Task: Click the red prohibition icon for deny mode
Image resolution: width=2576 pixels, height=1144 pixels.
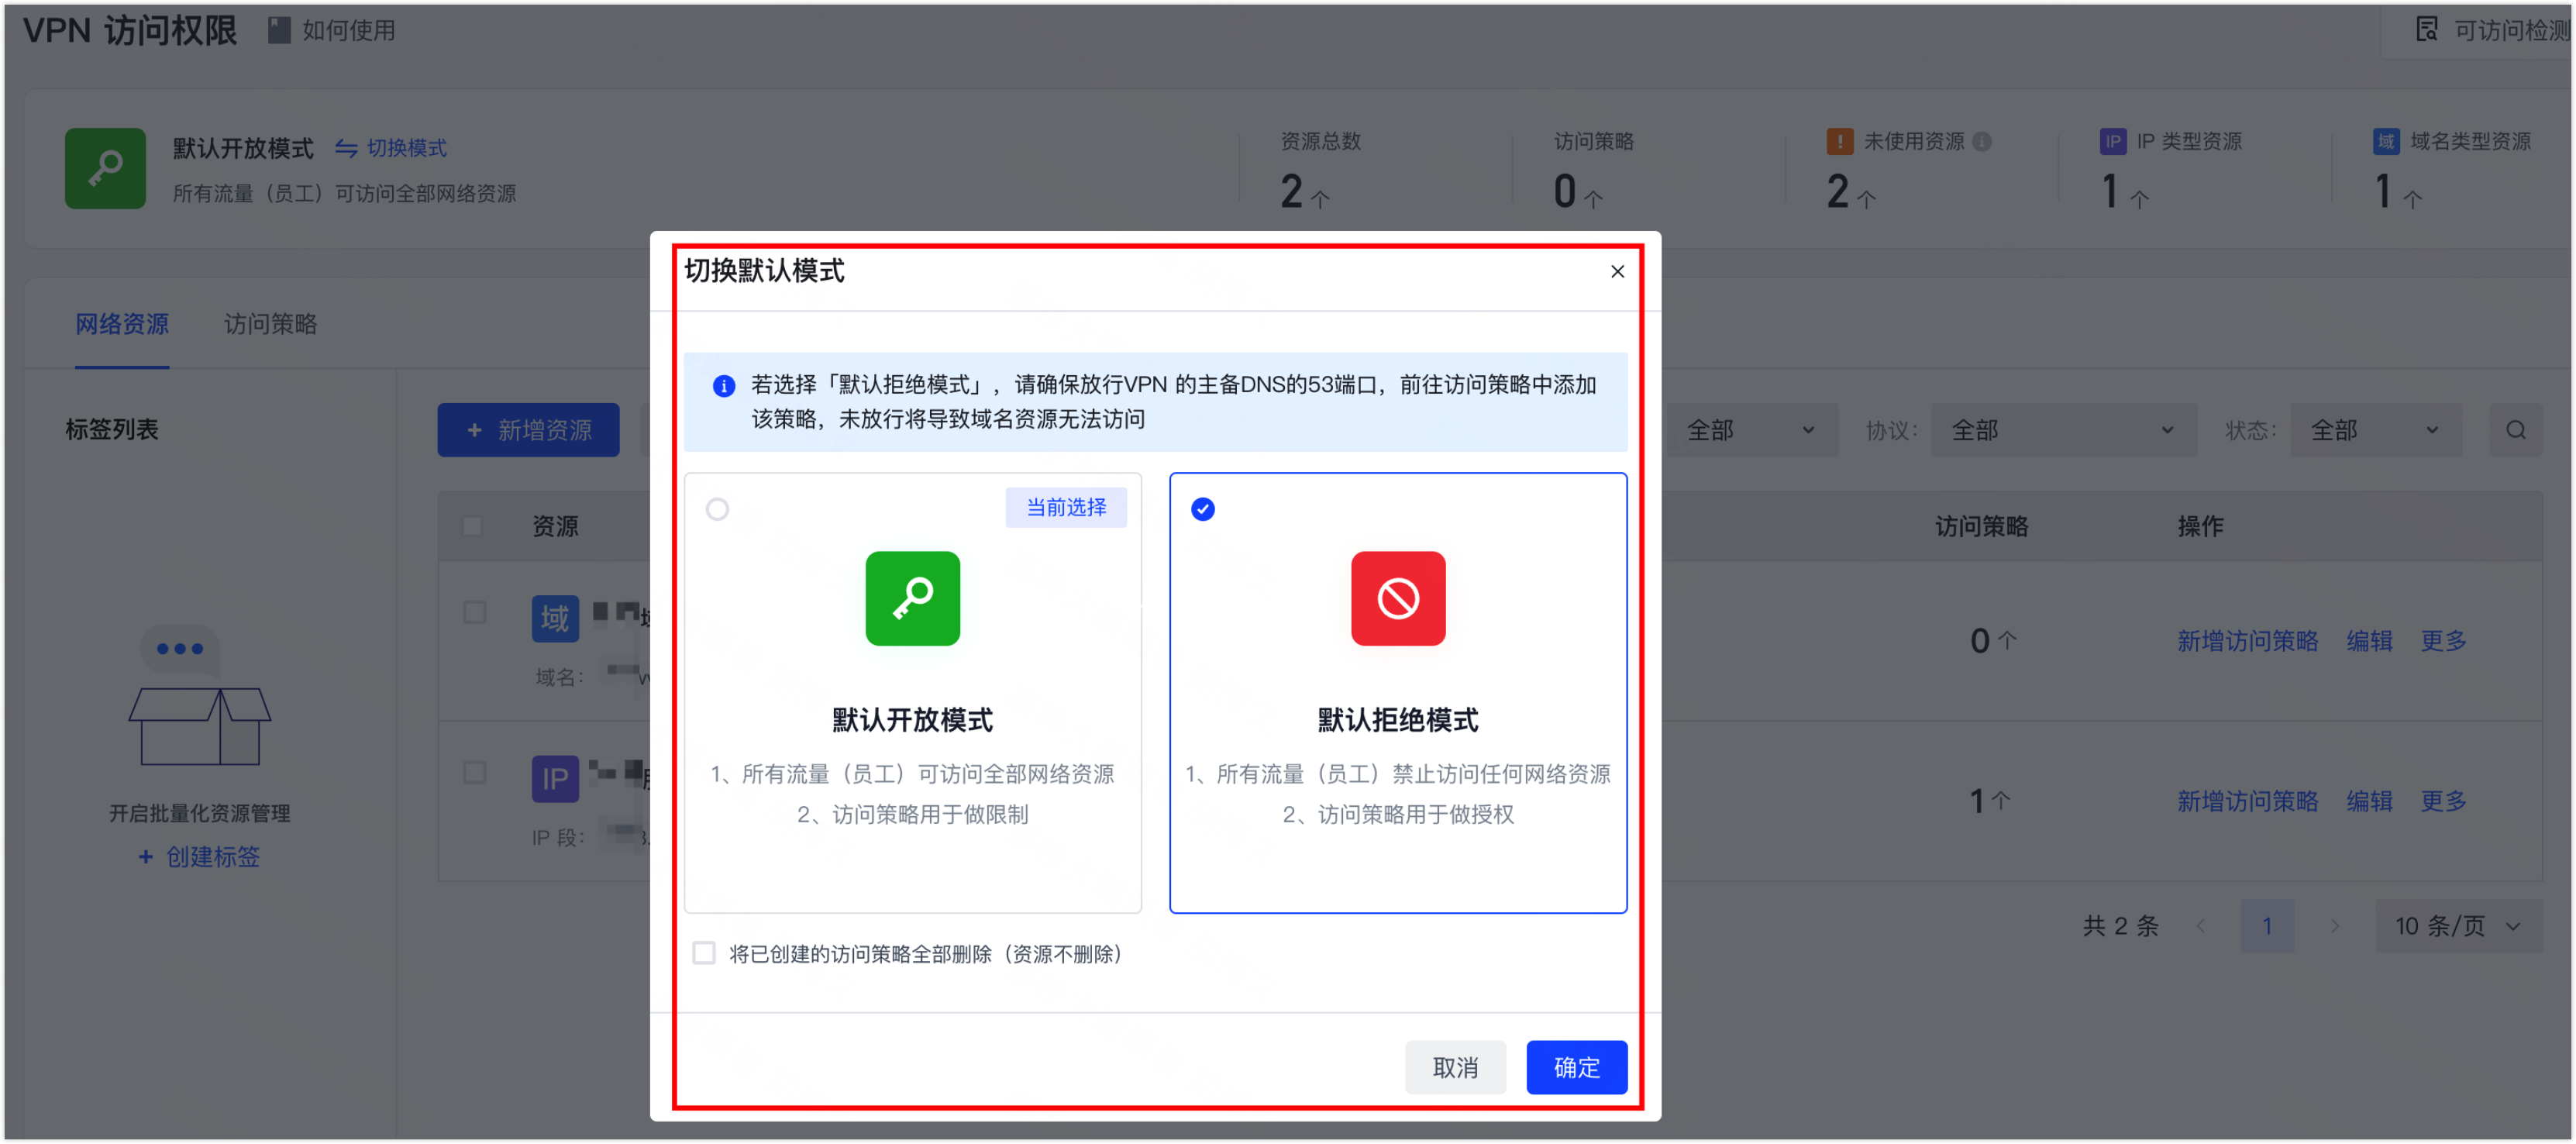Action: [1397, 598]
